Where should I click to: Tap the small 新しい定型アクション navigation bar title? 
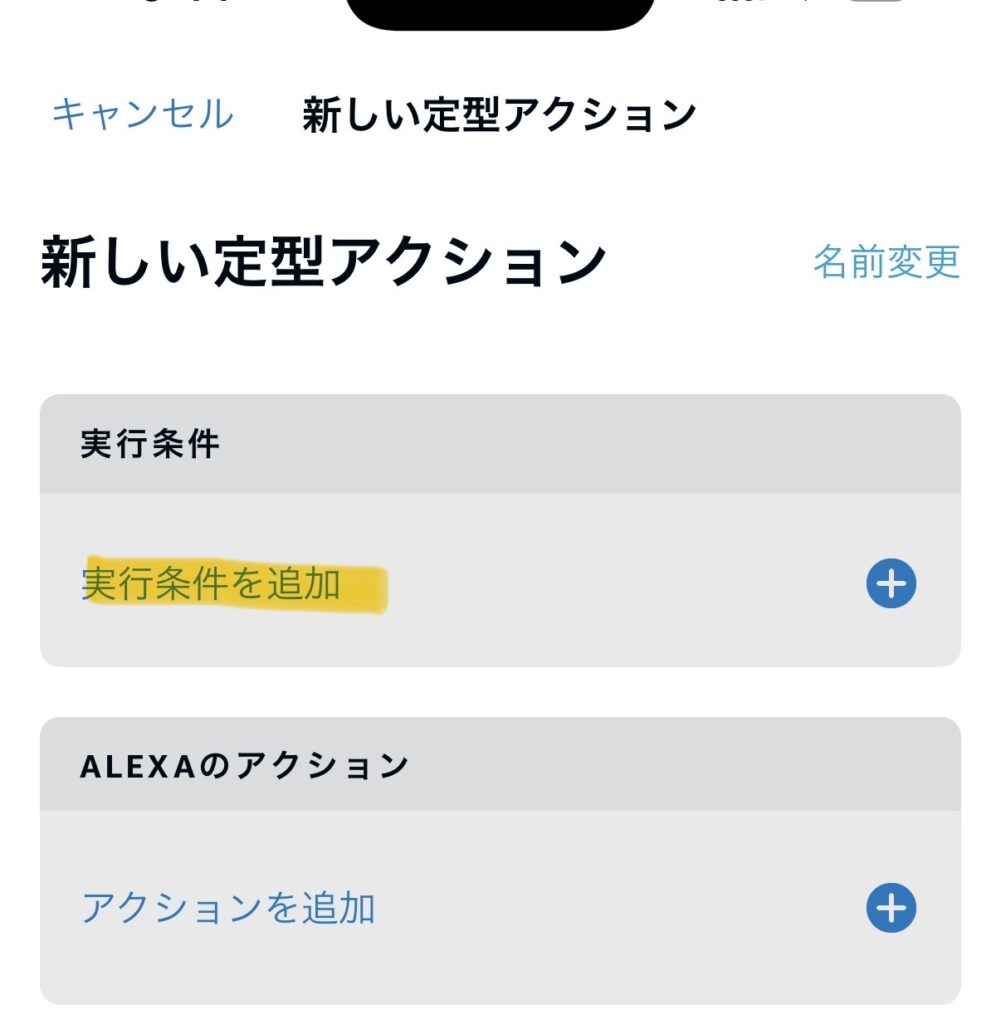click(x=498, y=116)
